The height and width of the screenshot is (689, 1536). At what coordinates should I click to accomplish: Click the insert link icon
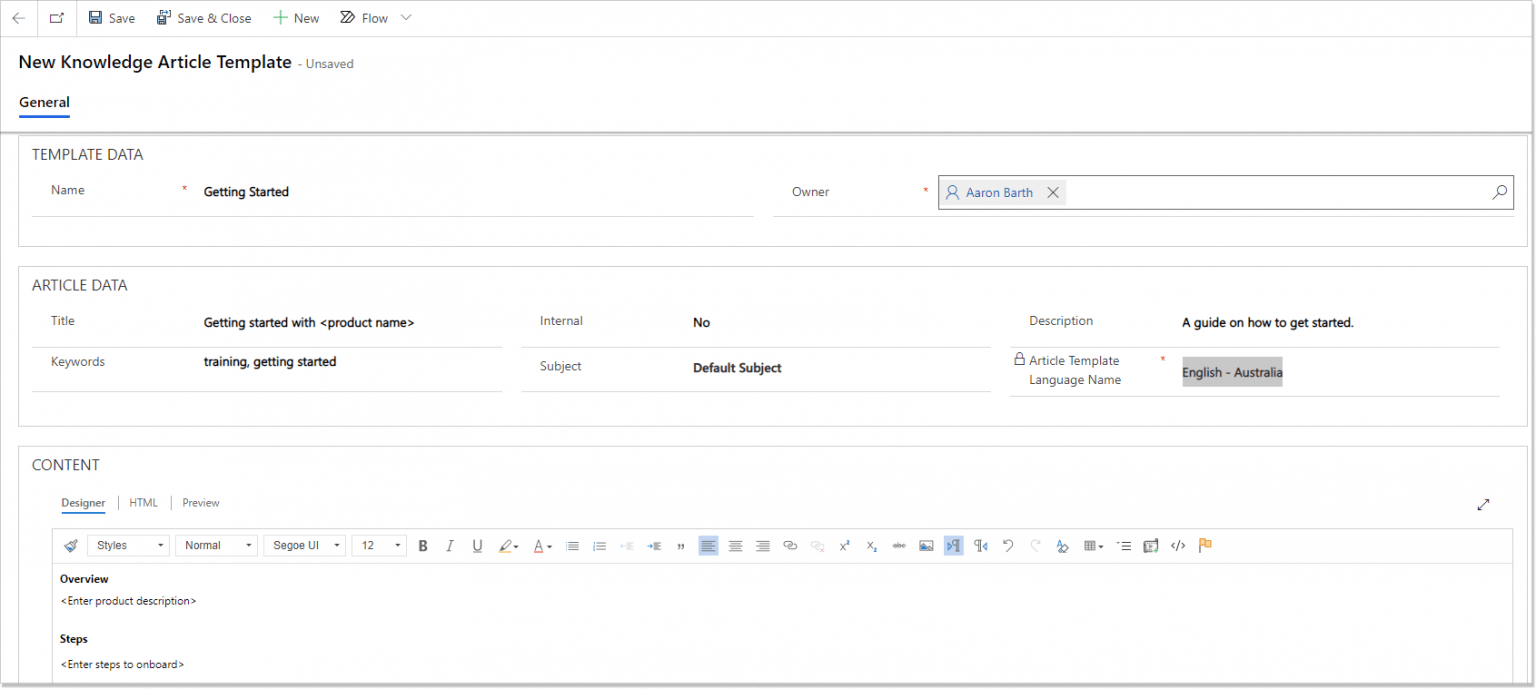[790, 546]
